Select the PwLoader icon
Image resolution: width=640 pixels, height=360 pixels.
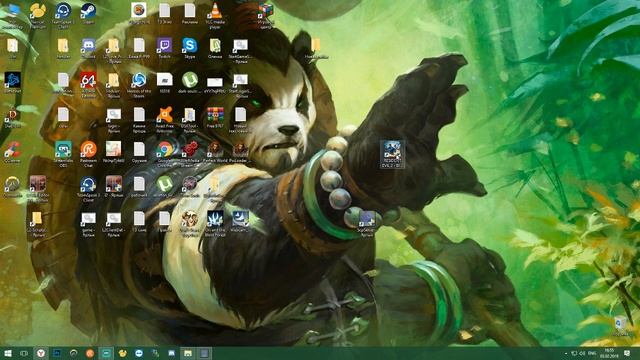pos(240,153)
